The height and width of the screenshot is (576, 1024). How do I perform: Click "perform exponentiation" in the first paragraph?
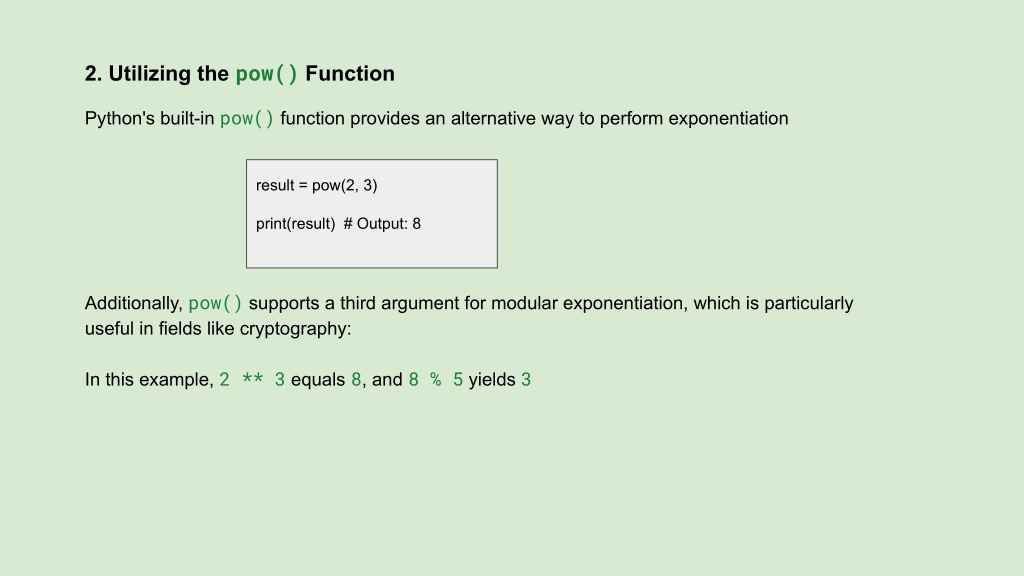(694, 118)
